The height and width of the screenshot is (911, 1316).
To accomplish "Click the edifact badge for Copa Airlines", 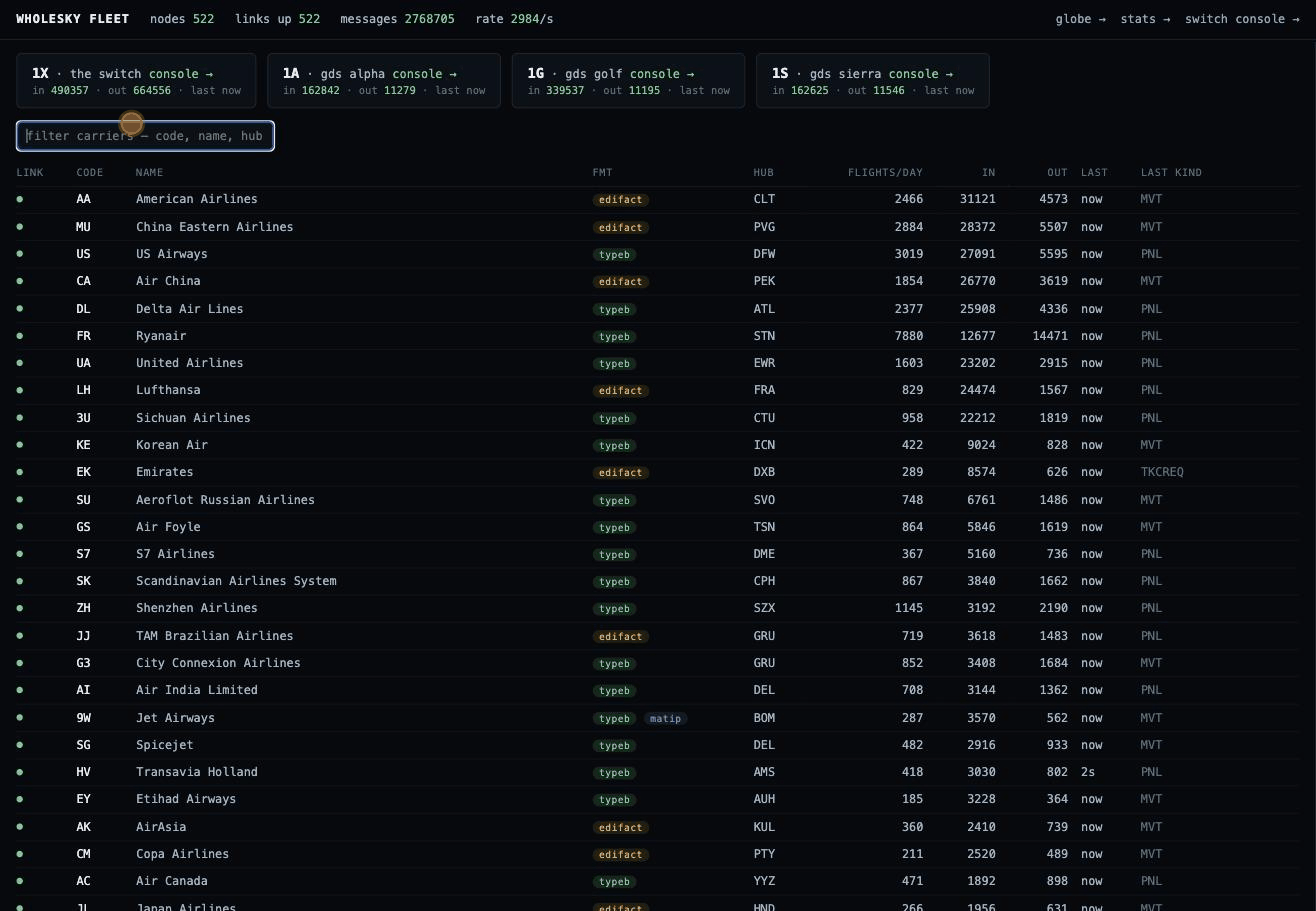I will [x=620, y=855].
